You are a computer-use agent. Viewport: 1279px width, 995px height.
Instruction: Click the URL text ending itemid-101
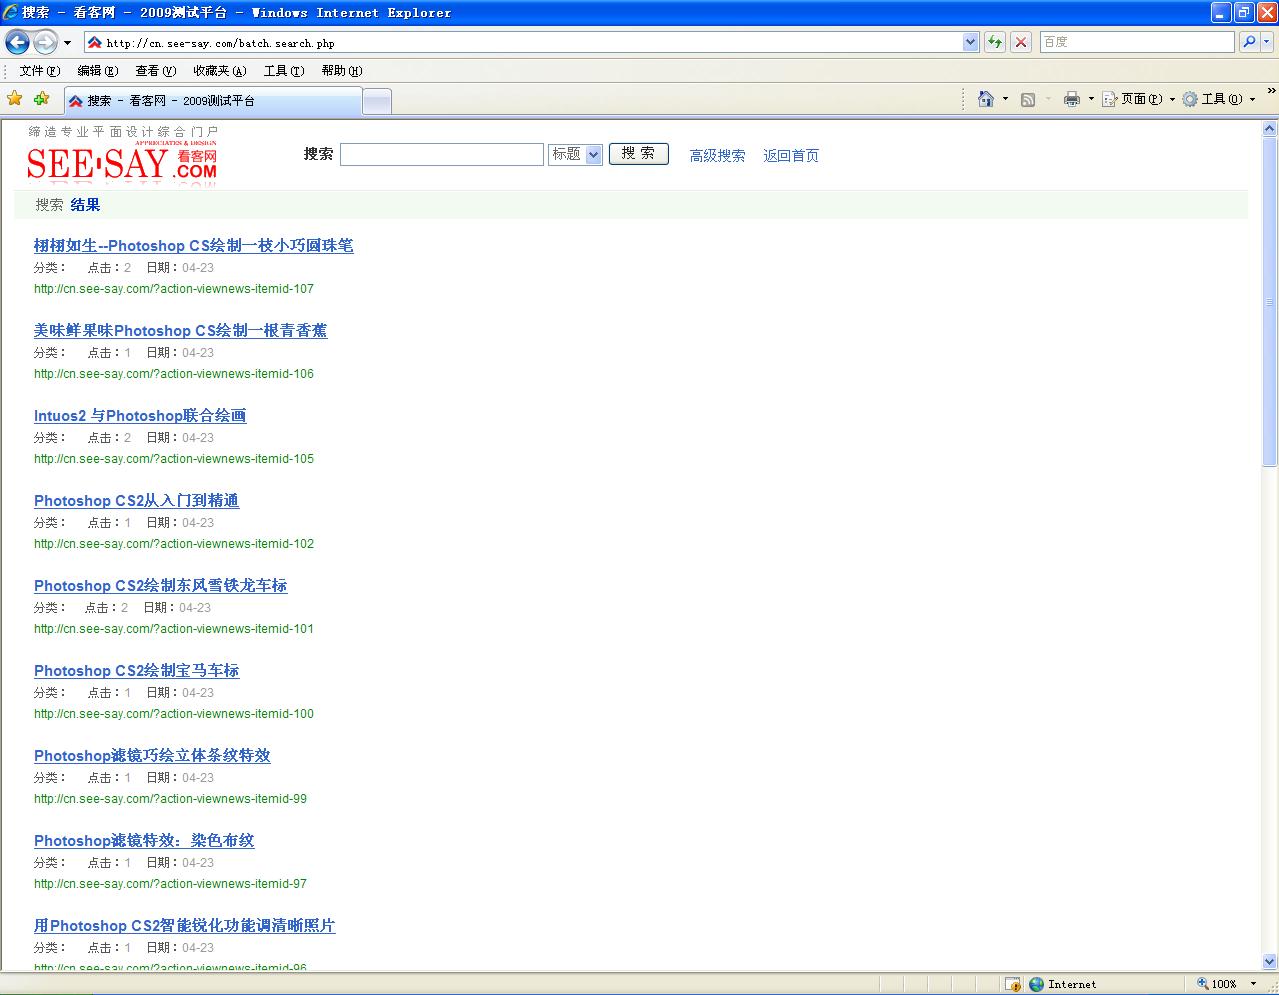174,629
